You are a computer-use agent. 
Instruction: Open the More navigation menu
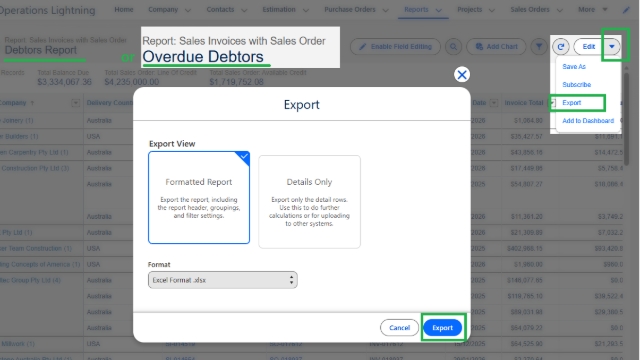click(592, 9)
